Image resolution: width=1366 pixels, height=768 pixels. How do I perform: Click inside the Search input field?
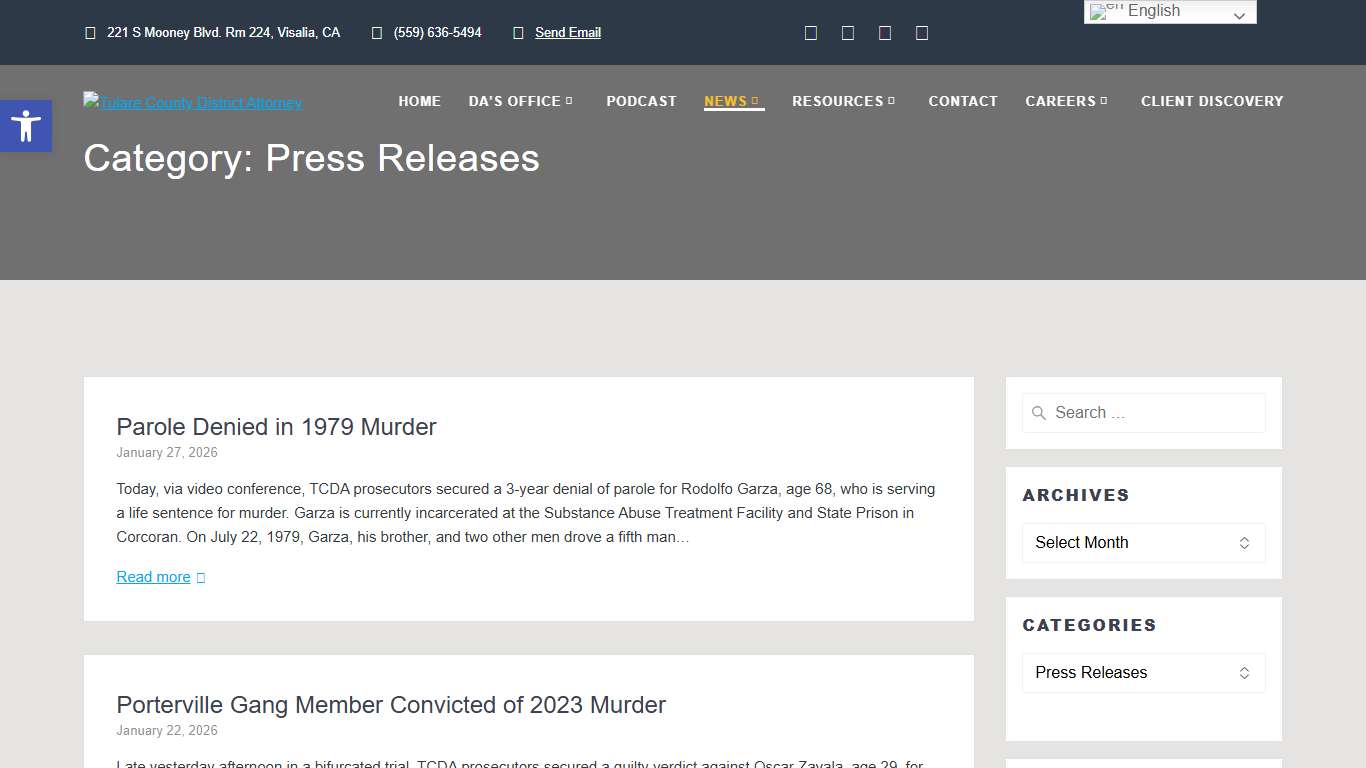coord(1143,412)
